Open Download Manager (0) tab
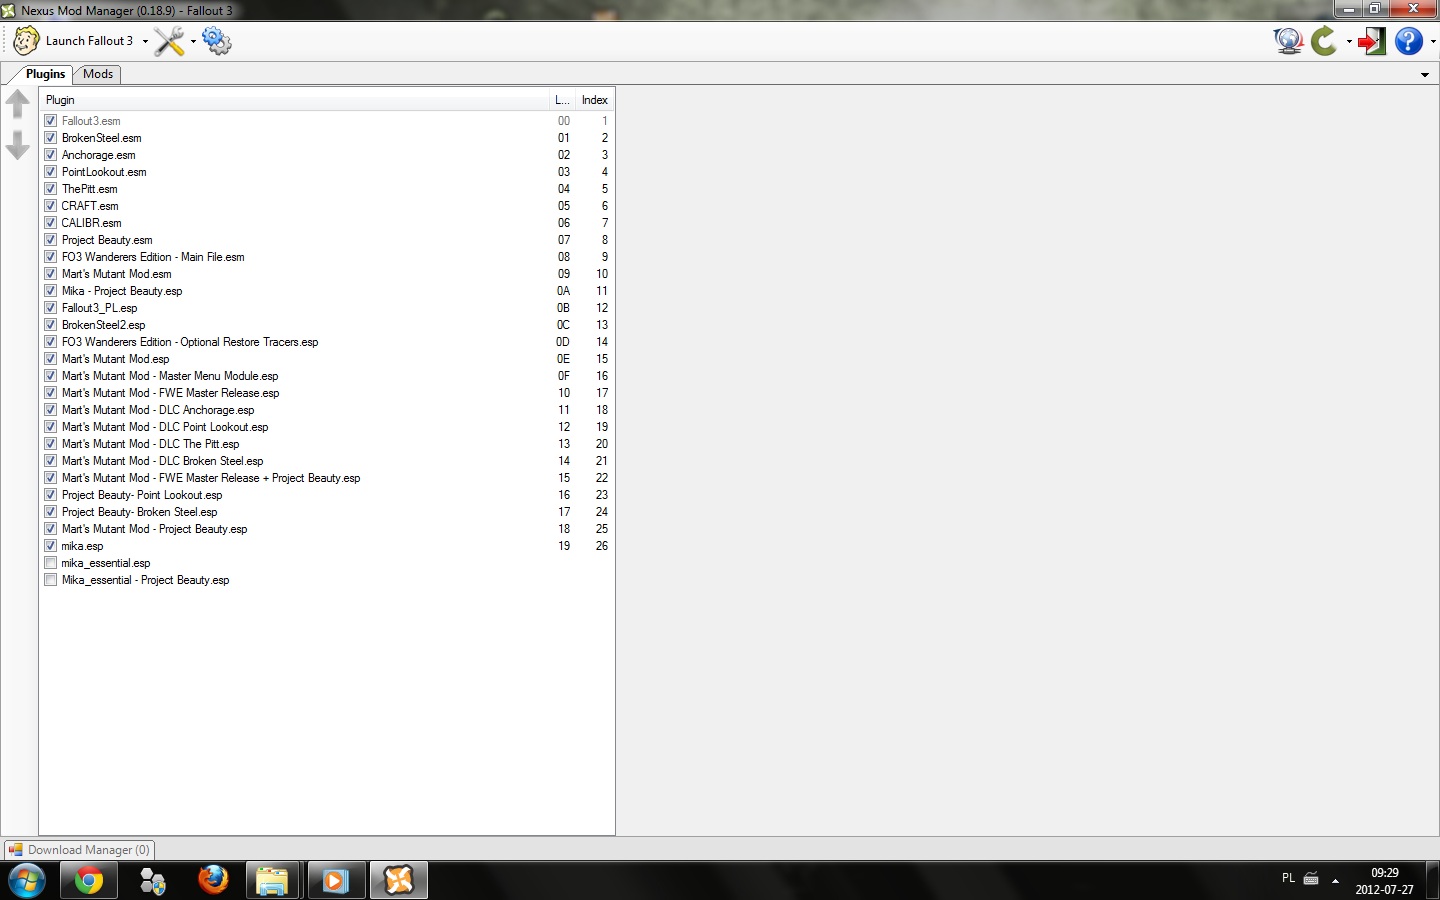1440x900 pixels. tap(80, 850)
